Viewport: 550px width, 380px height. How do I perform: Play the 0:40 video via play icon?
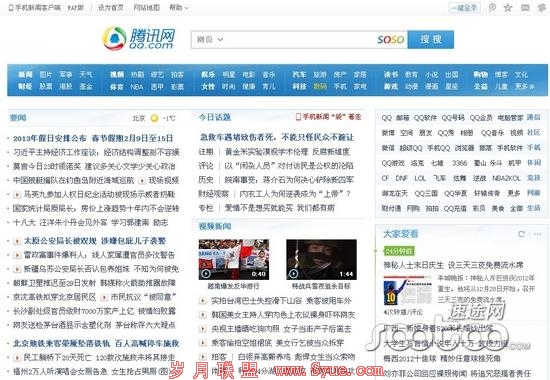tap(206, 273)
